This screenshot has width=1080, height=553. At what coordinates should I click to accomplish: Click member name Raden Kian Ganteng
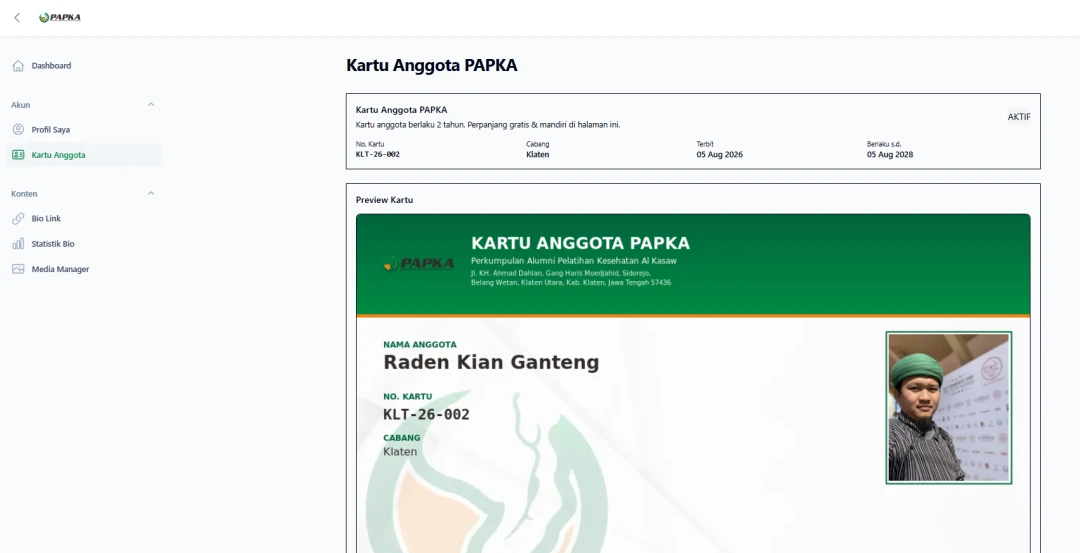(x=491, y=362)
